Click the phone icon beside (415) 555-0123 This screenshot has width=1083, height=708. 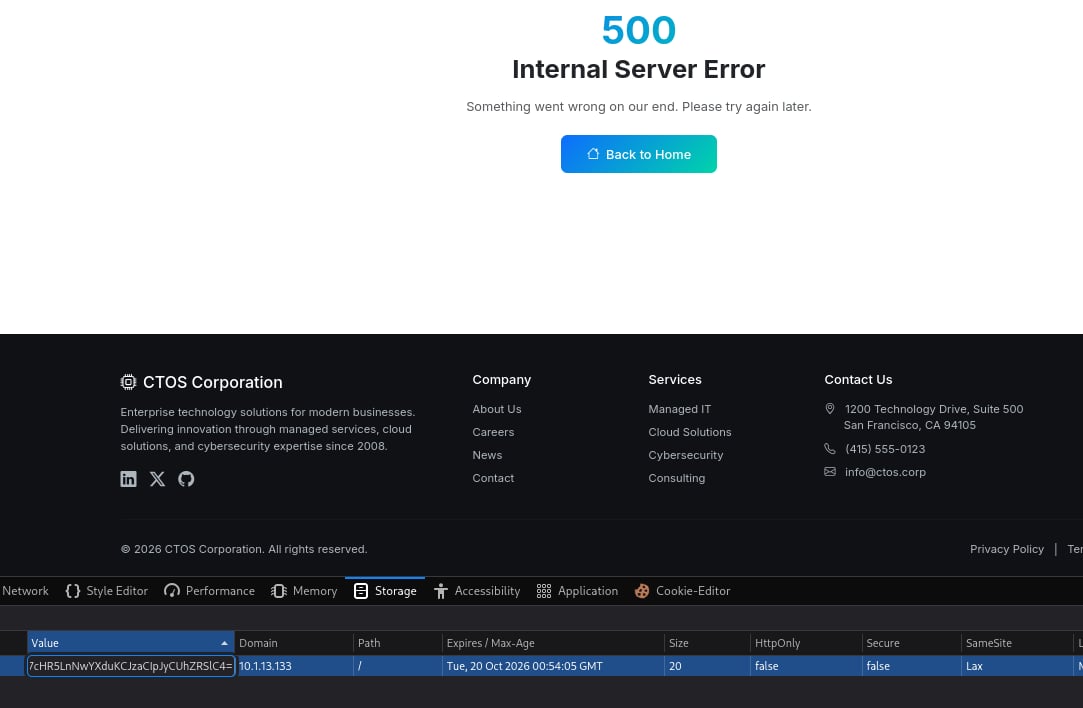pos(830,449)
